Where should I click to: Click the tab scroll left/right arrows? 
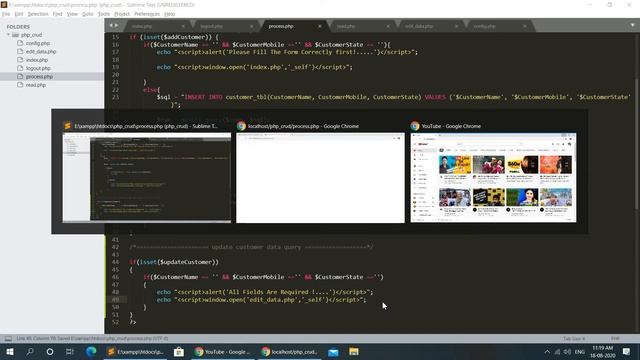click(113, 25)
